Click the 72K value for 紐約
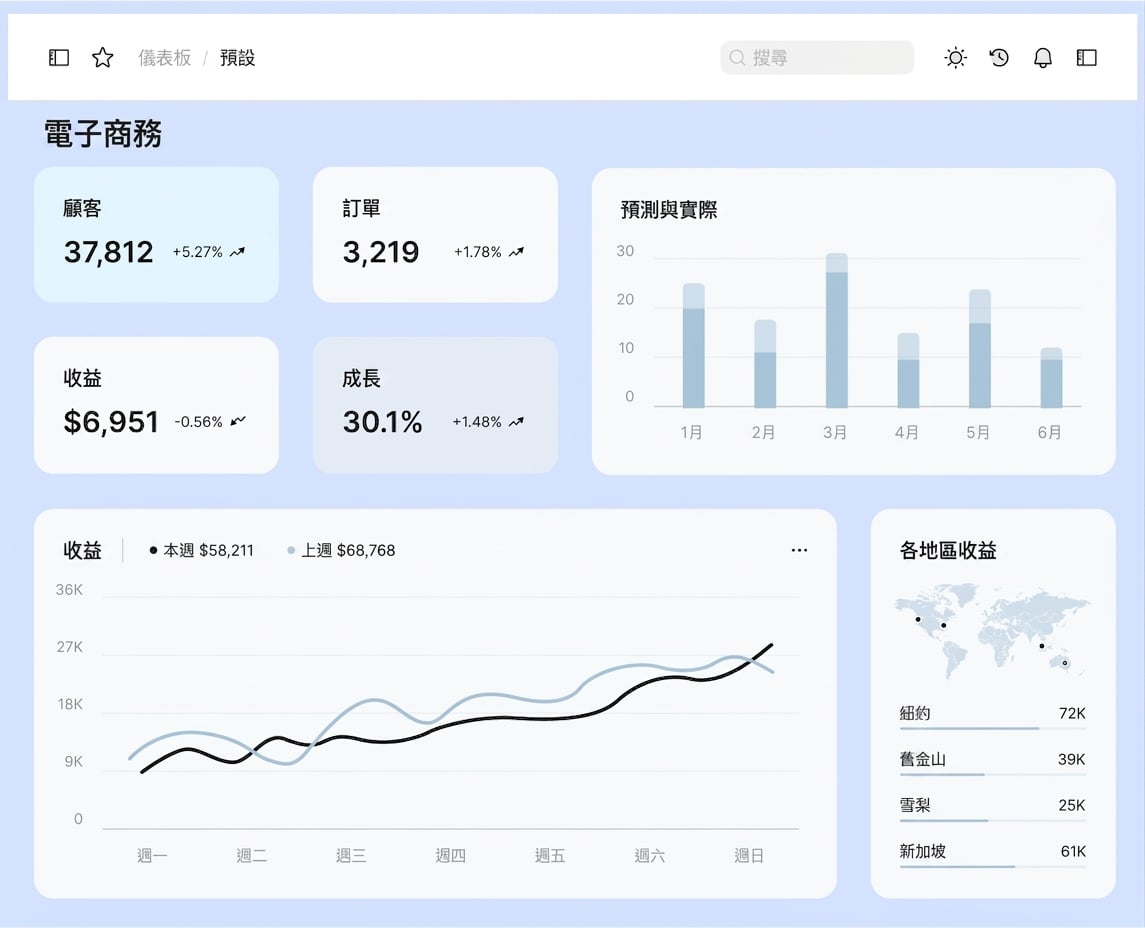Viewport: 1145px width, 928px height. pos(1072,713)
